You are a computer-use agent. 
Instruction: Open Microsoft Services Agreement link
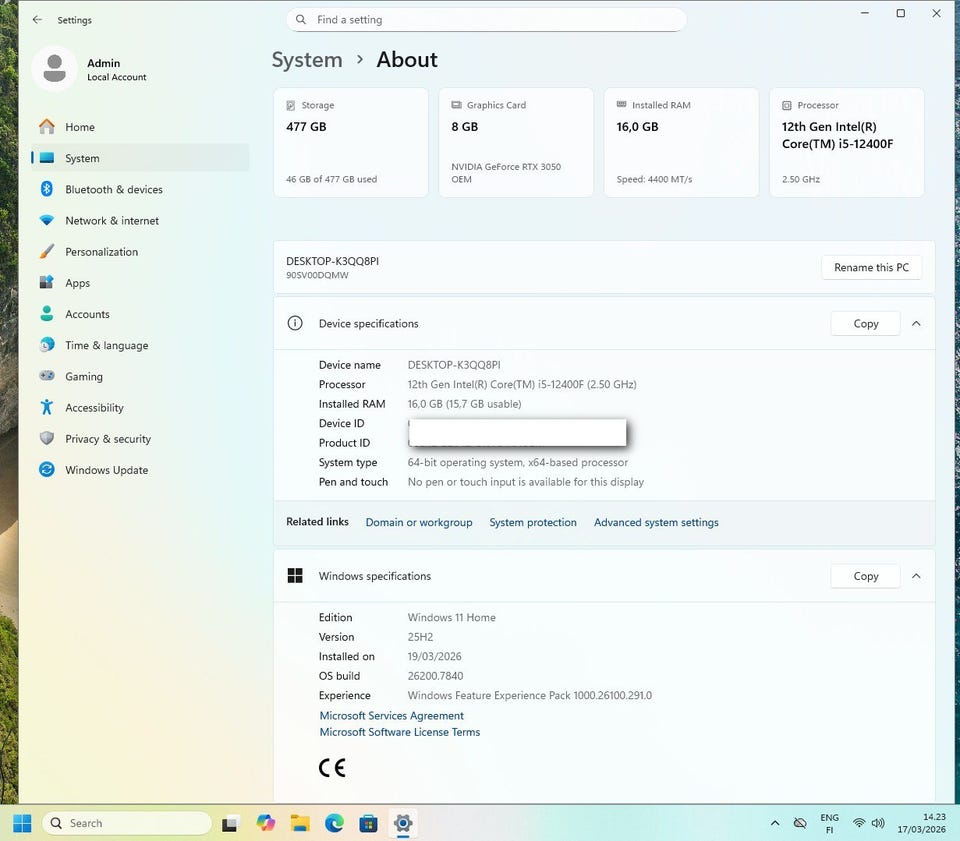(x=392, y=716)
